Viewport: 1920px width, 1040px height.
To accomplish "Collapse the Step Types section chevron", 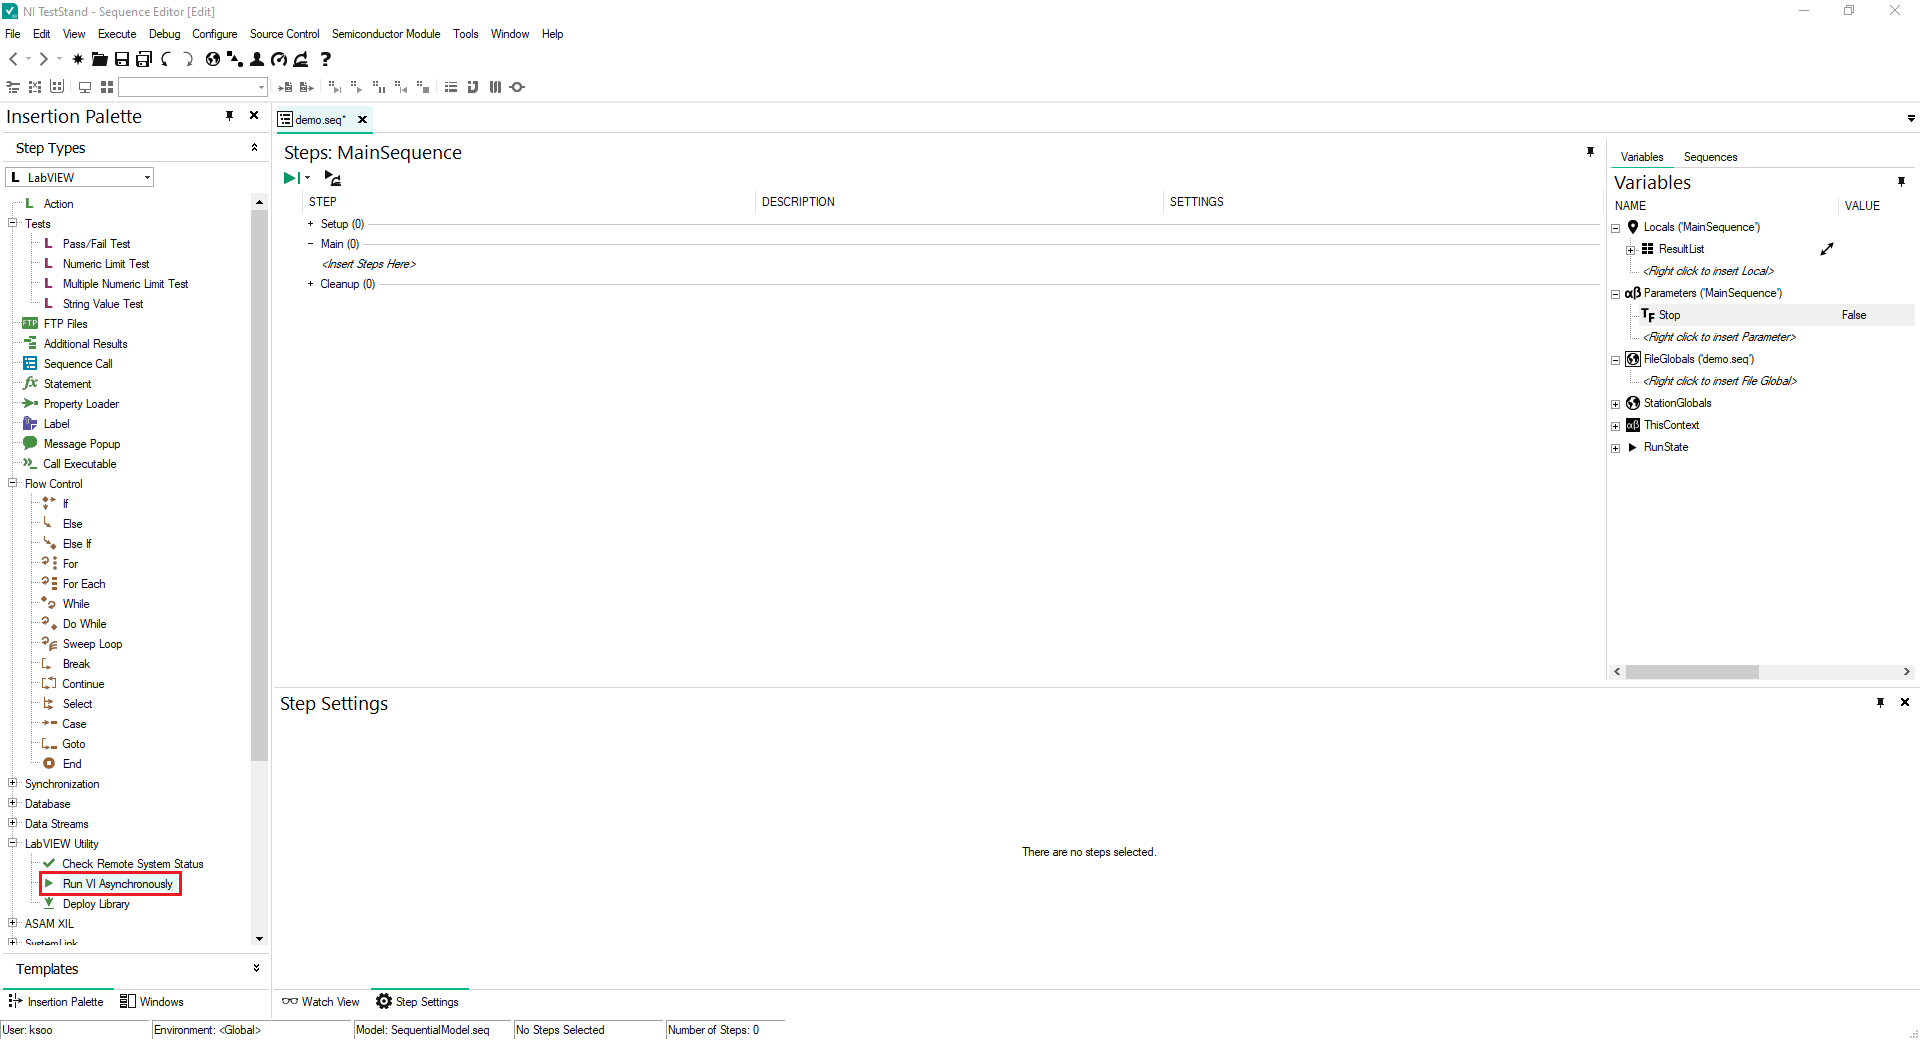I will (x=254, y=148).
